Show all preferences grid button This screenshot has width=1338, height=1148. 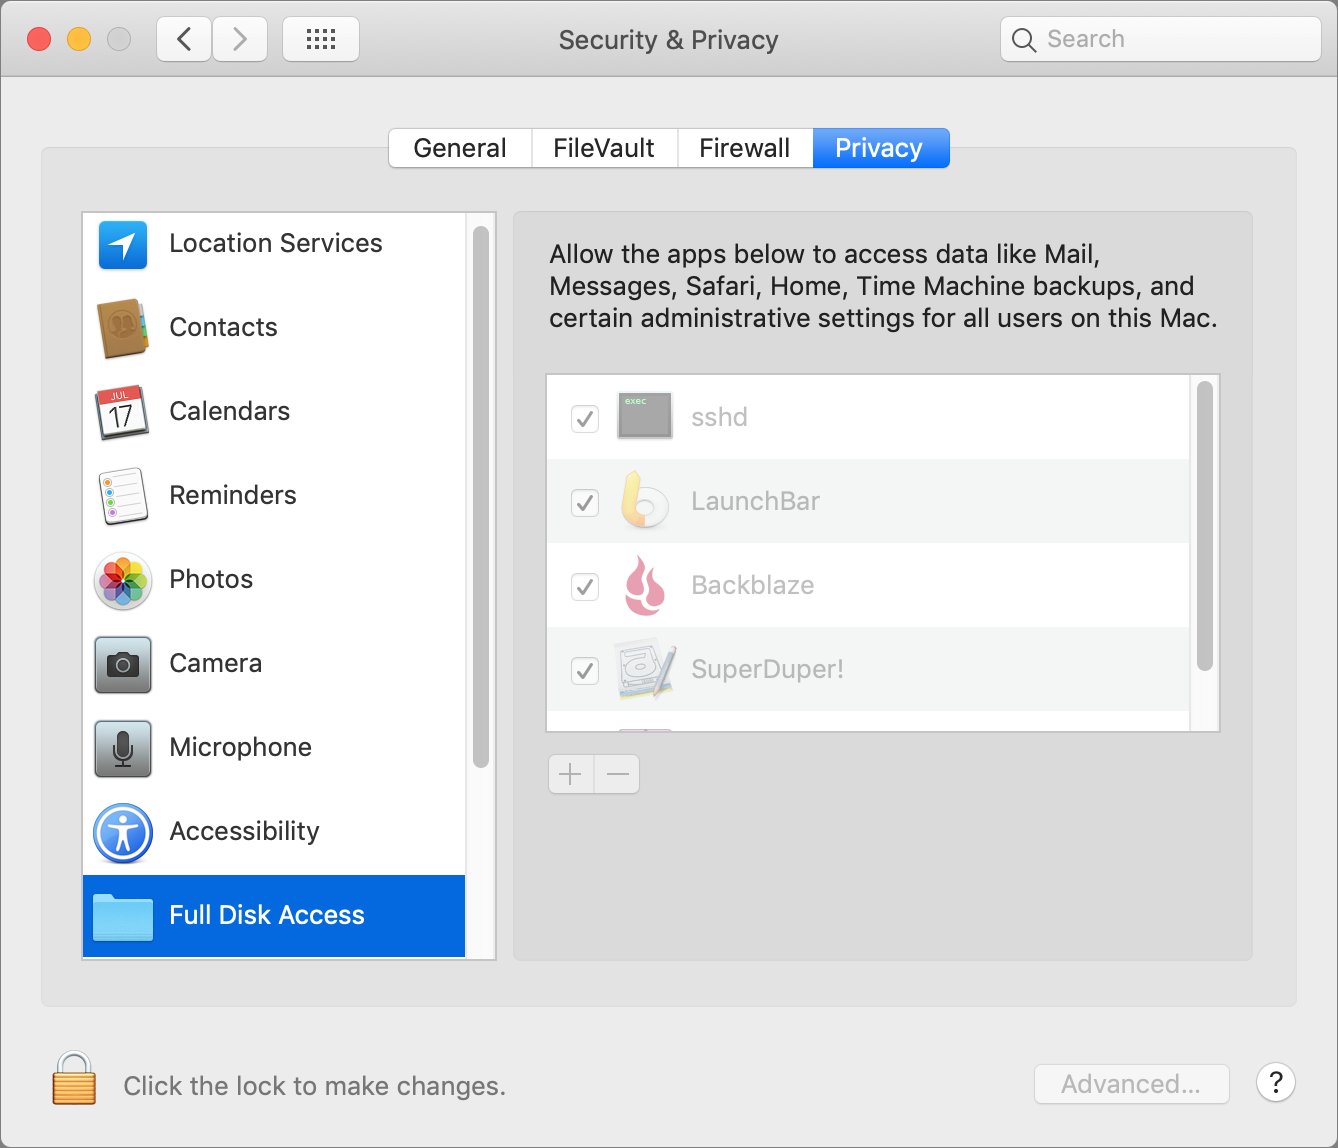pos(321,40)
